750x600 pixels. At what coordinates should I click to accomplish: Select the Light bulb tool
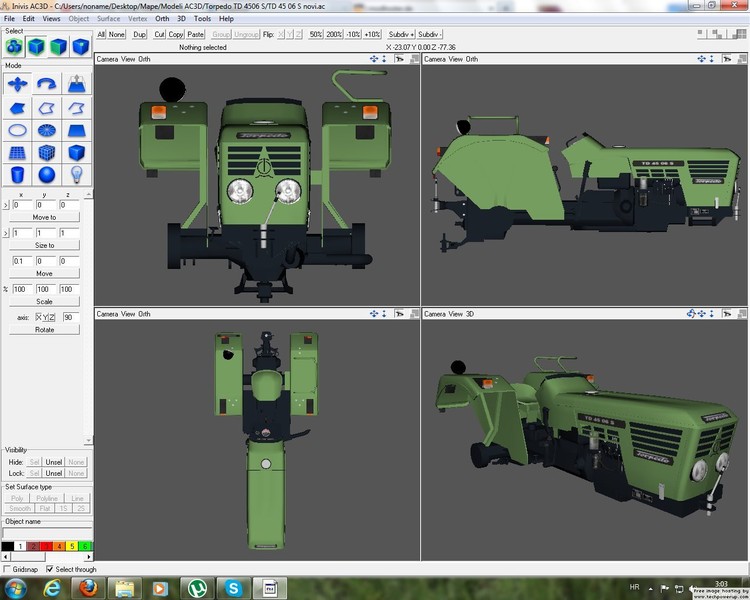[76, 175]
